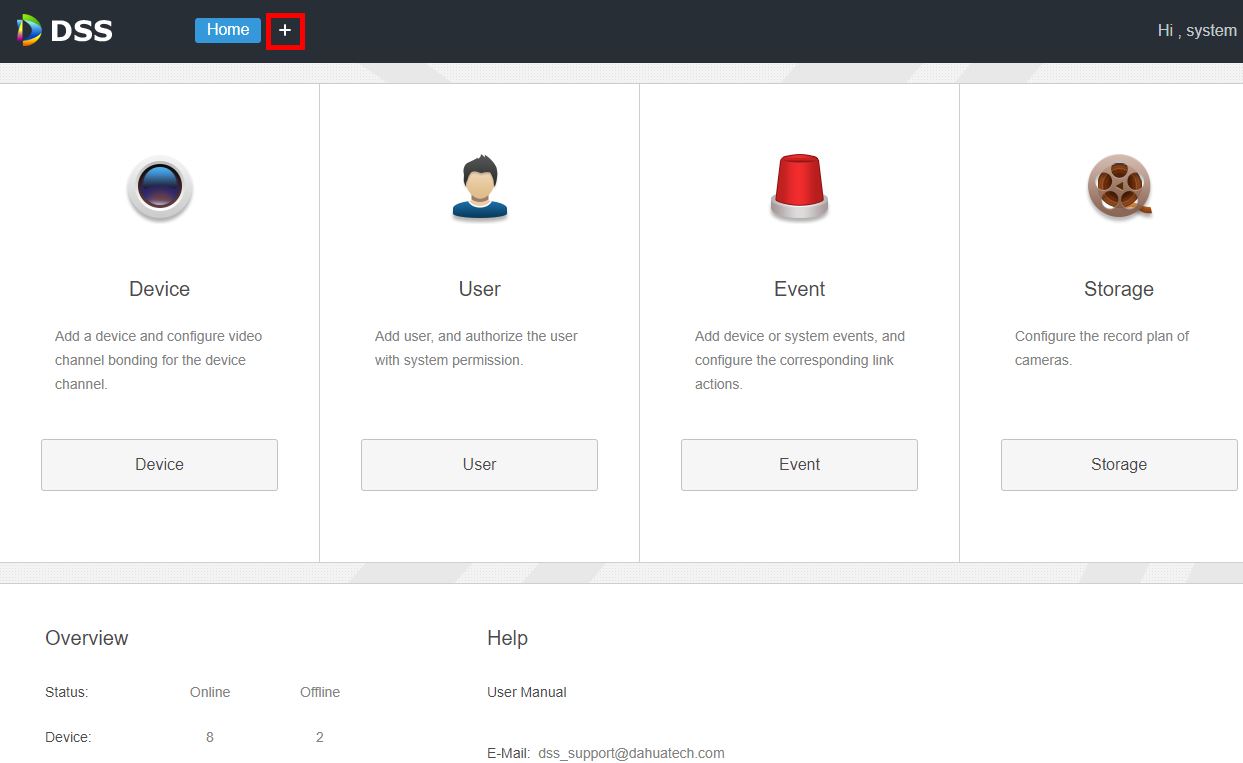
Task: Click the dss_support email address
Action: point(631,753)
